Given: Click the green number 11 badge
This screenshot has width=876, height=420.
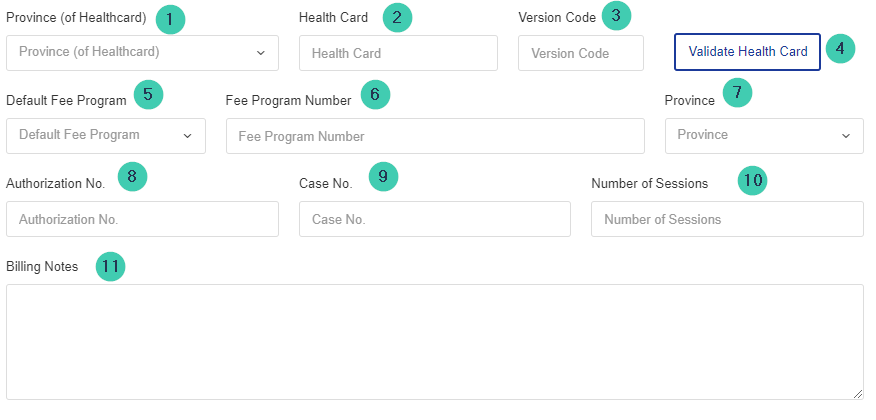Looking at the screenshot, I should pos(111,266).
